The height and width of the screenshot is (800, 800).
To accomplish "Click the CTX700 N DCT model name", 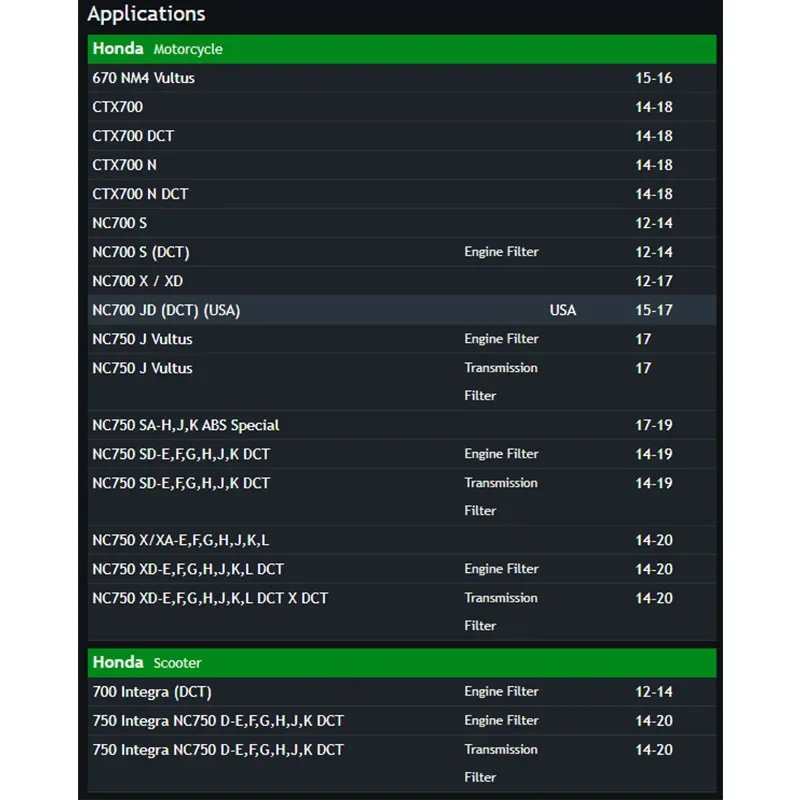I will coord(140,194).
